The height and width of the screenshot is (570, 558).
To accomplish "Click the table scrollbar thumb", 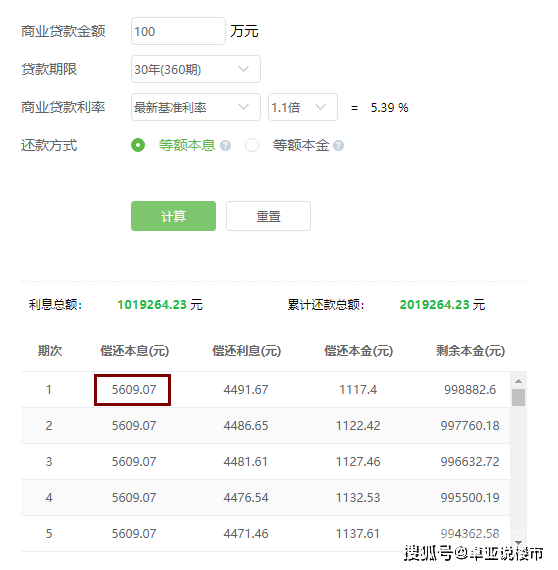I will point(518,397).
